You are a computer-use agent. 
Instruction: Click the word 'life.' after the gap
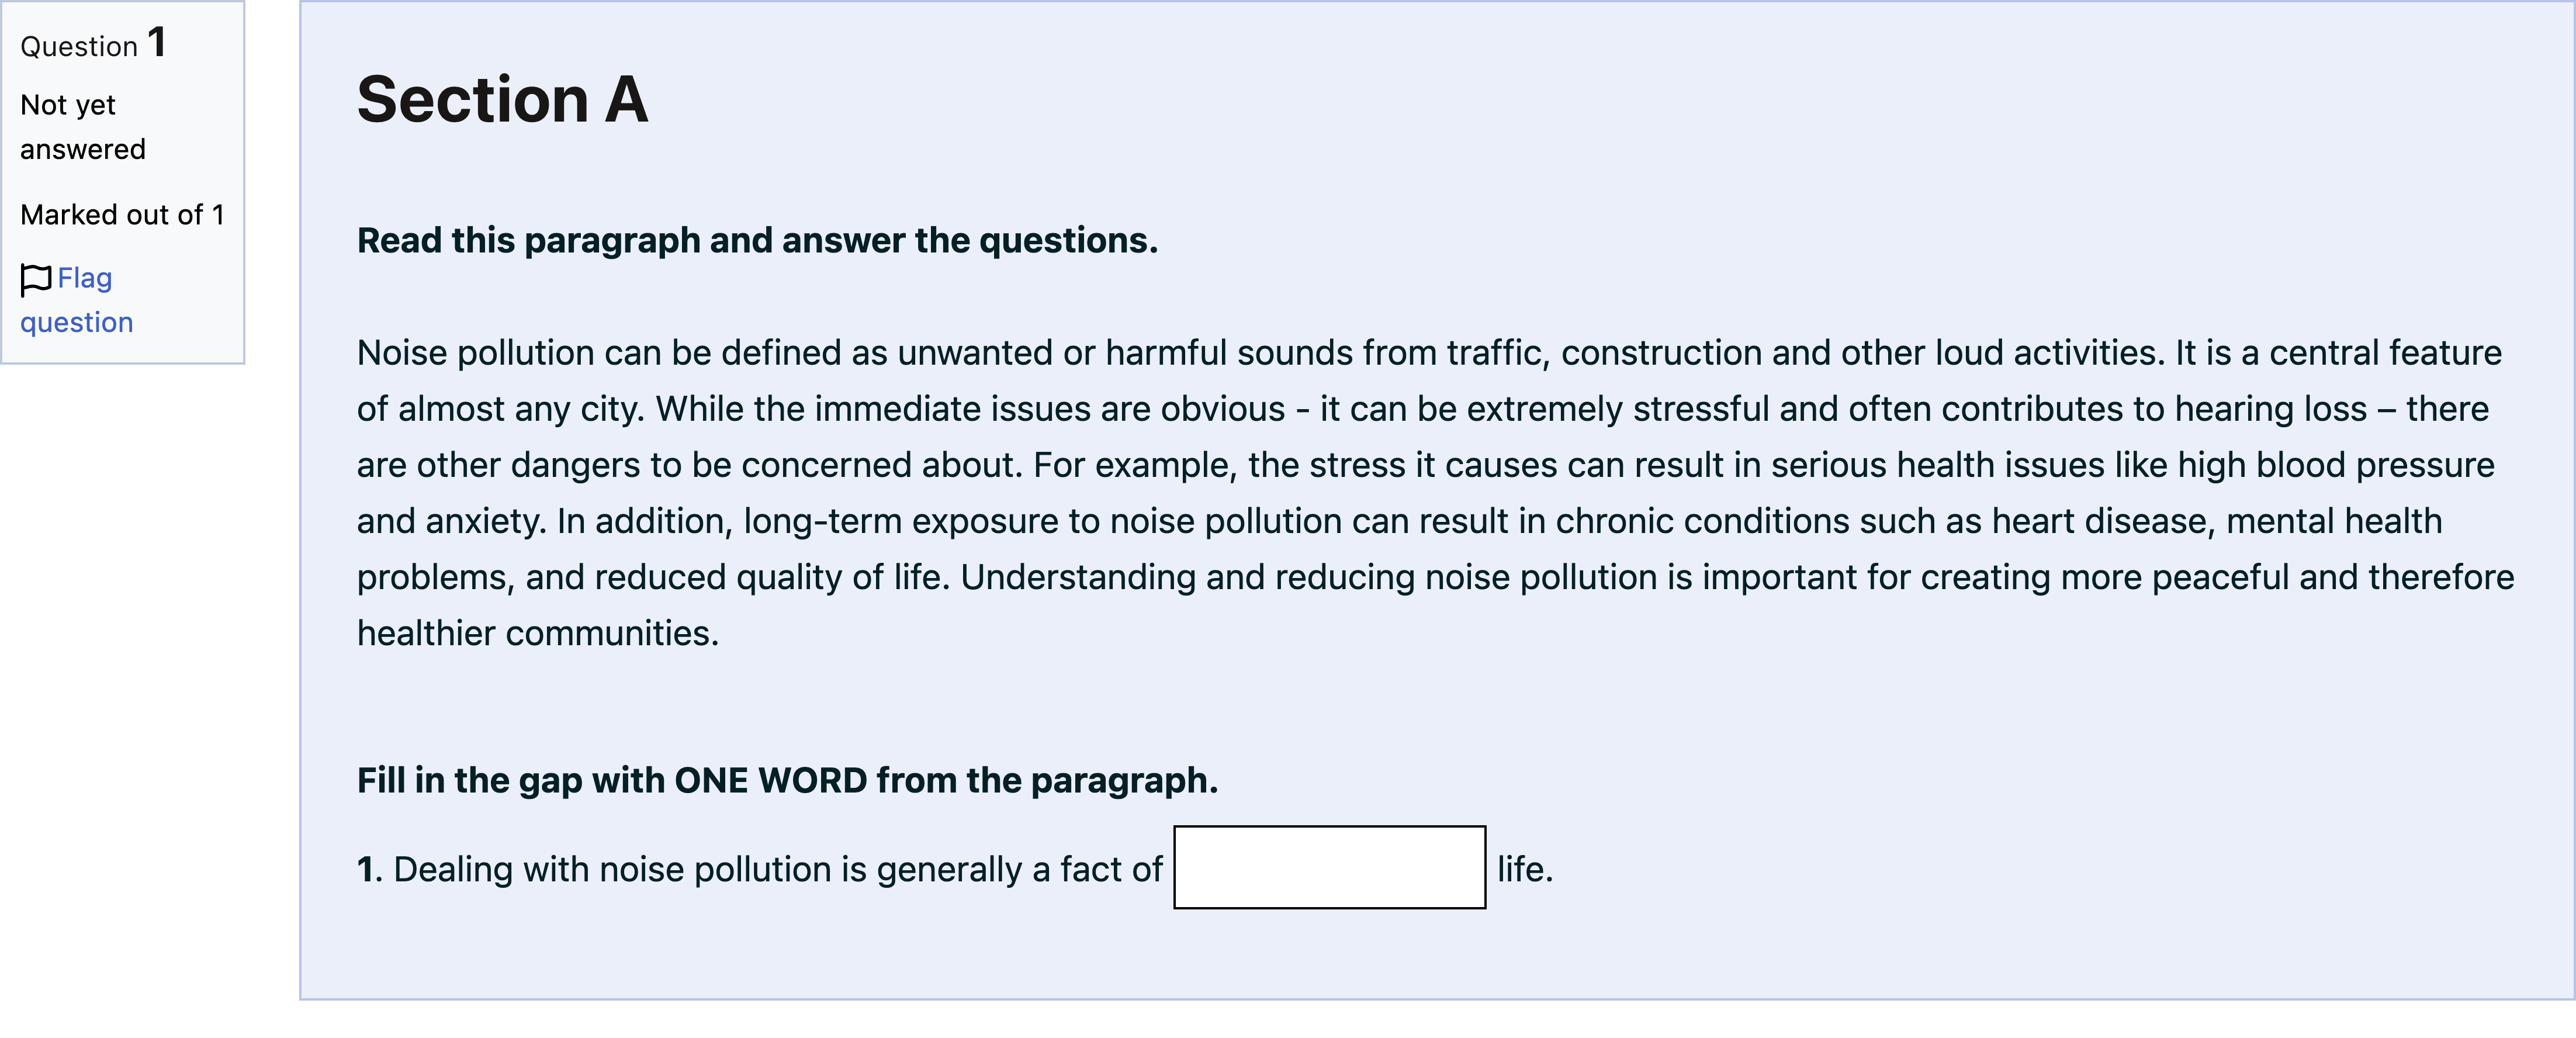1525,869
